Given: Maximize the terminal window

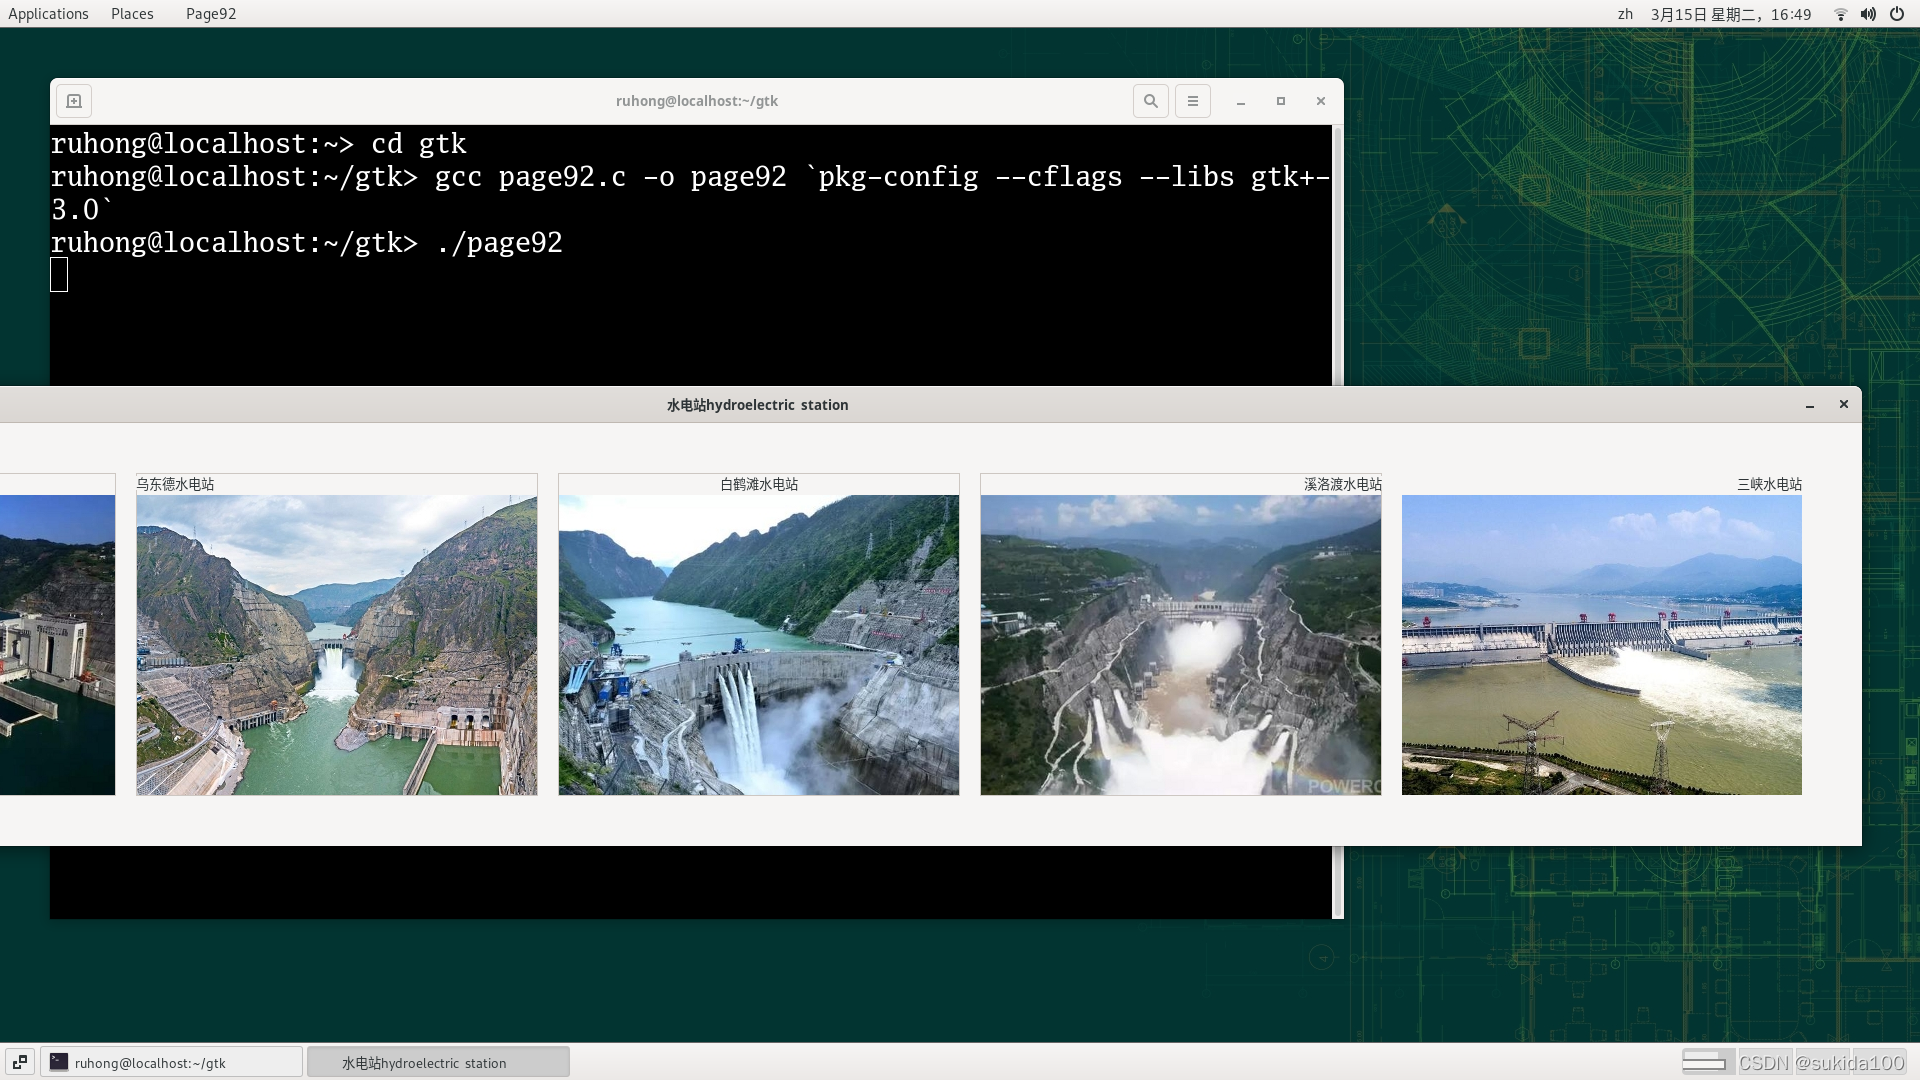Looking at the screenshot, I should (x=1280, y=101).
